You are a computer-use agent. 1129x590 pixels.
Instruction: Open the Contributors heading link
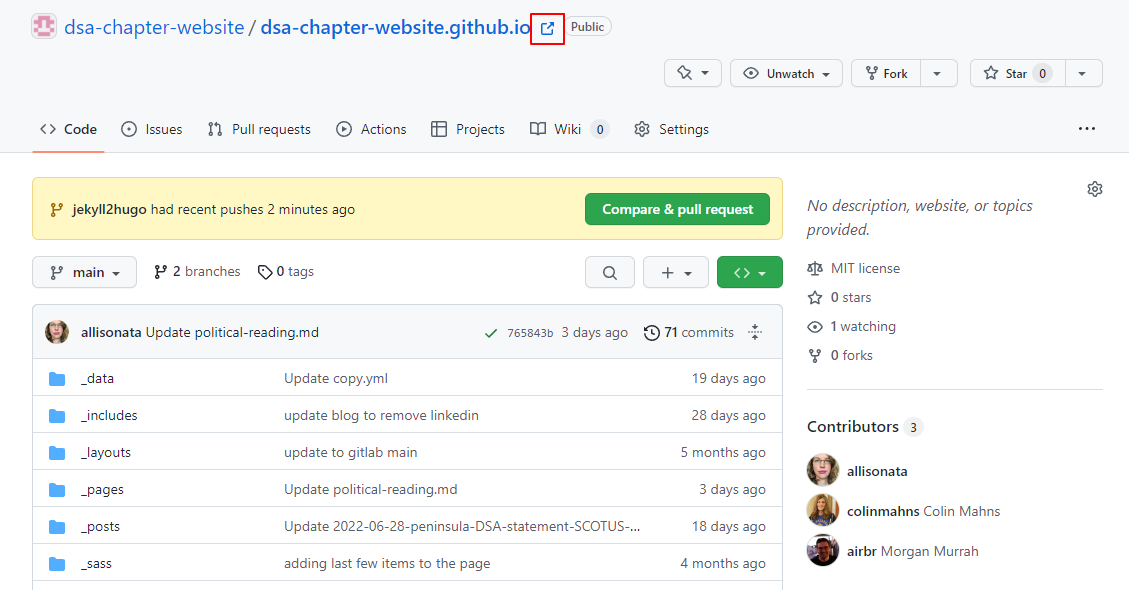point(865,426)
